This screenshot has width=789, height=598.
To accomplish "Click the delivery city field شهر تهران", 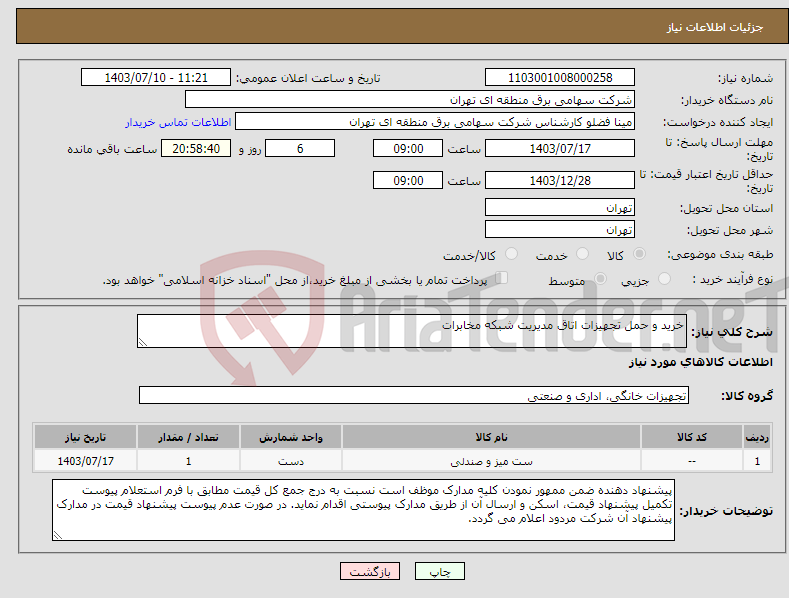I will pos(560,230).
